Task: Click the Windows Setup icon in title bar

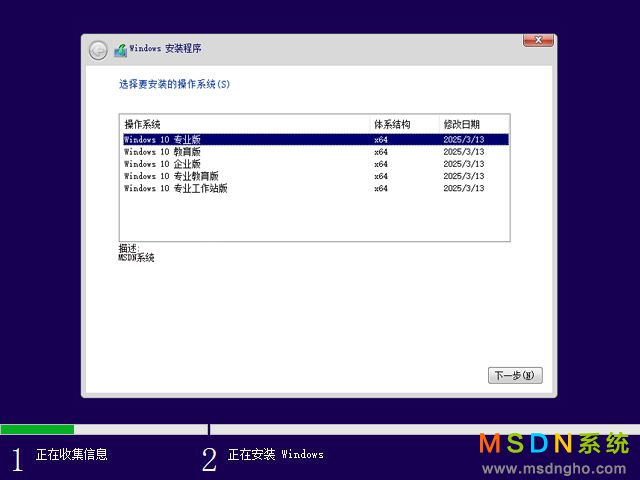Action: click(x=120, y=50)
